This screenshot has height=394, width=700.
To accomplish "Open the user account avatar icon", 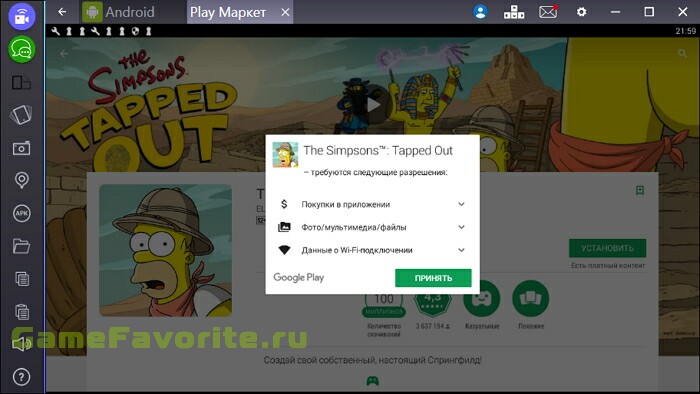I will coord(480,12).
